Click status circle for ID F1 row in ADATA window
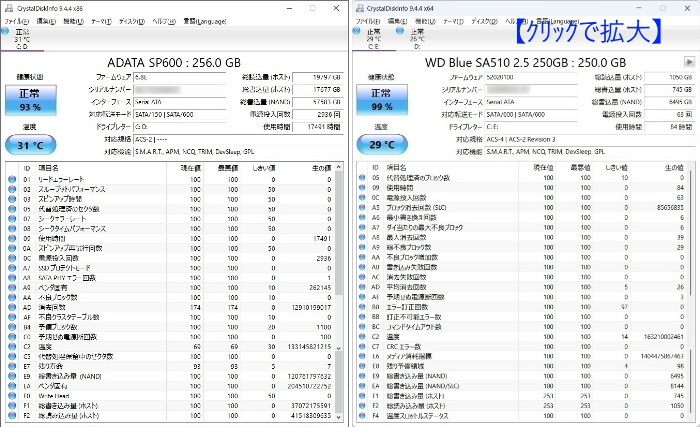The image size is (700, 427). pos(12,406)
